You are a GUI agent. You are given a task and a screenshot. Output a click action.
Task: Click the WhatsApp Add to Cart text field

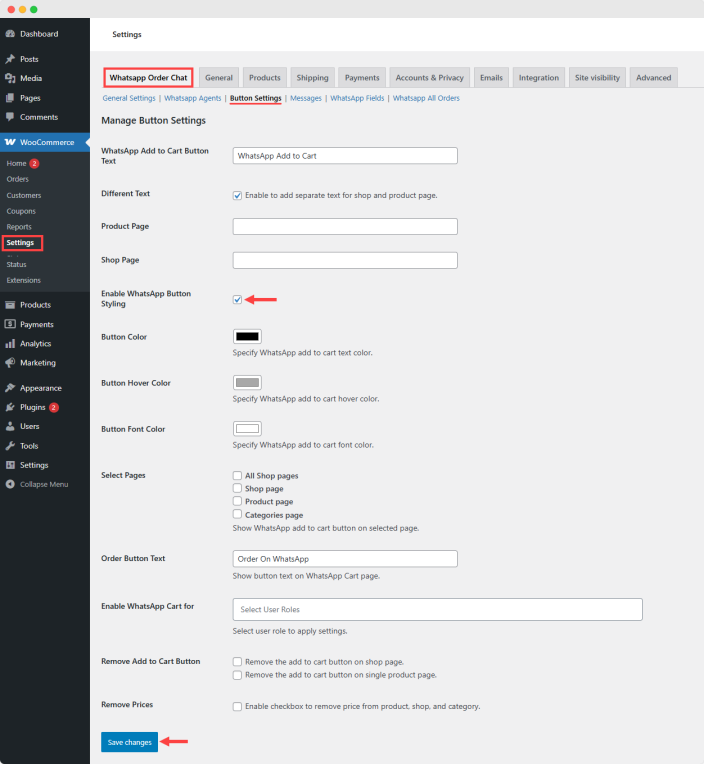click(345, 156)
